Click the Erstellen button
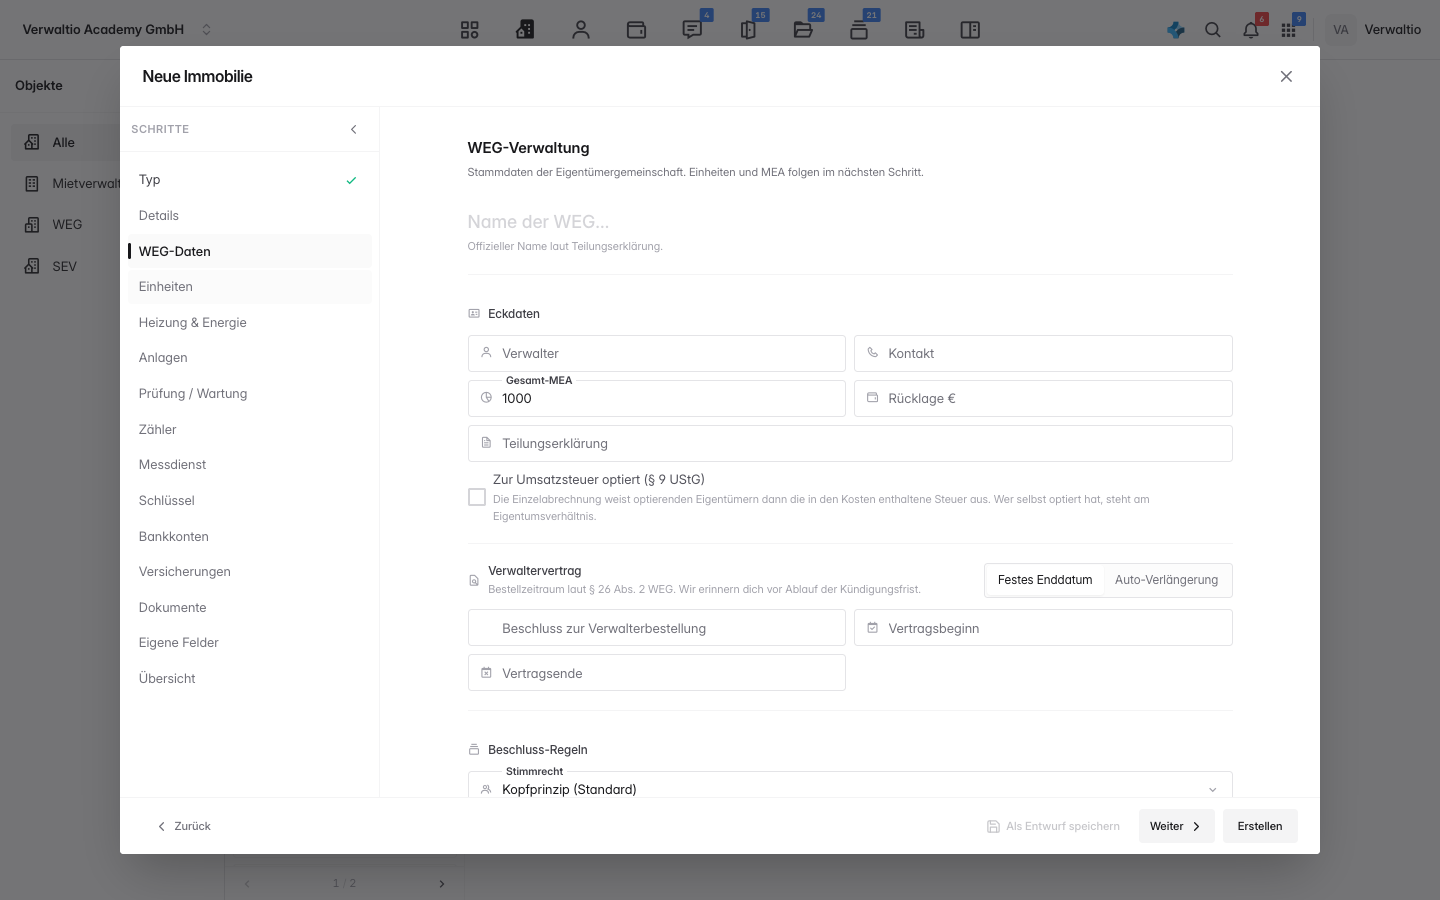 (1260, 826)
